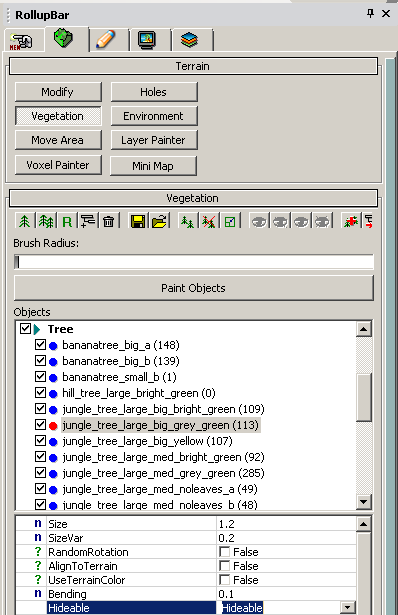Click the properties grid scroll up arrow
Image resolution: width=398 pixels, height=615 pixels.
click(x=363, y=524)
